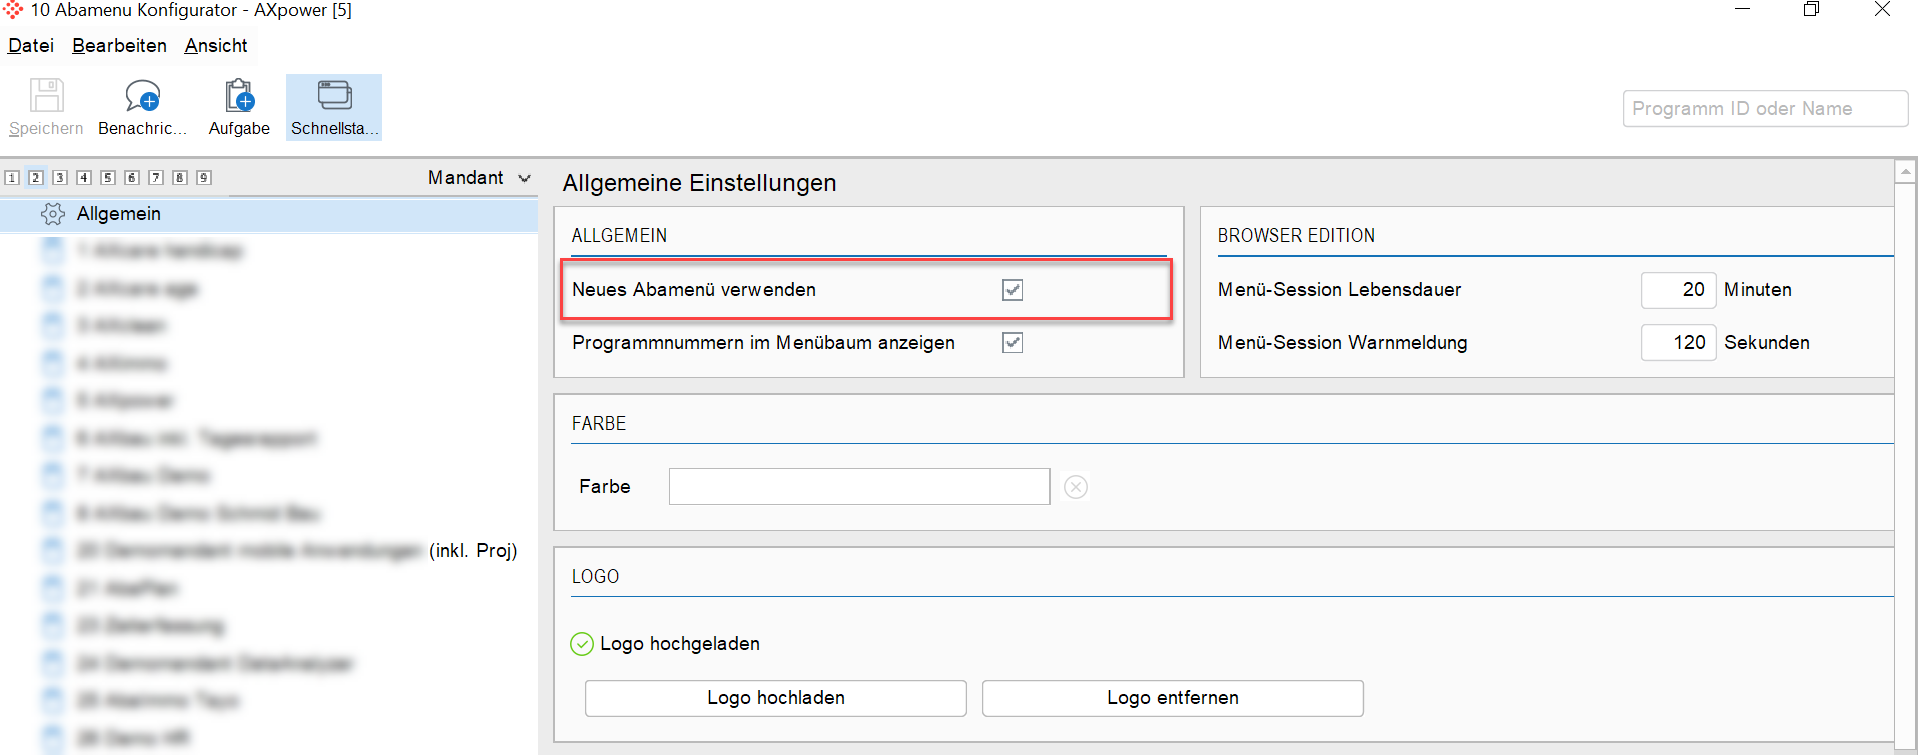The width and height of the screenshot is (1918, 755).
Task: Select tree level 6 button
Action: [132, 178]
